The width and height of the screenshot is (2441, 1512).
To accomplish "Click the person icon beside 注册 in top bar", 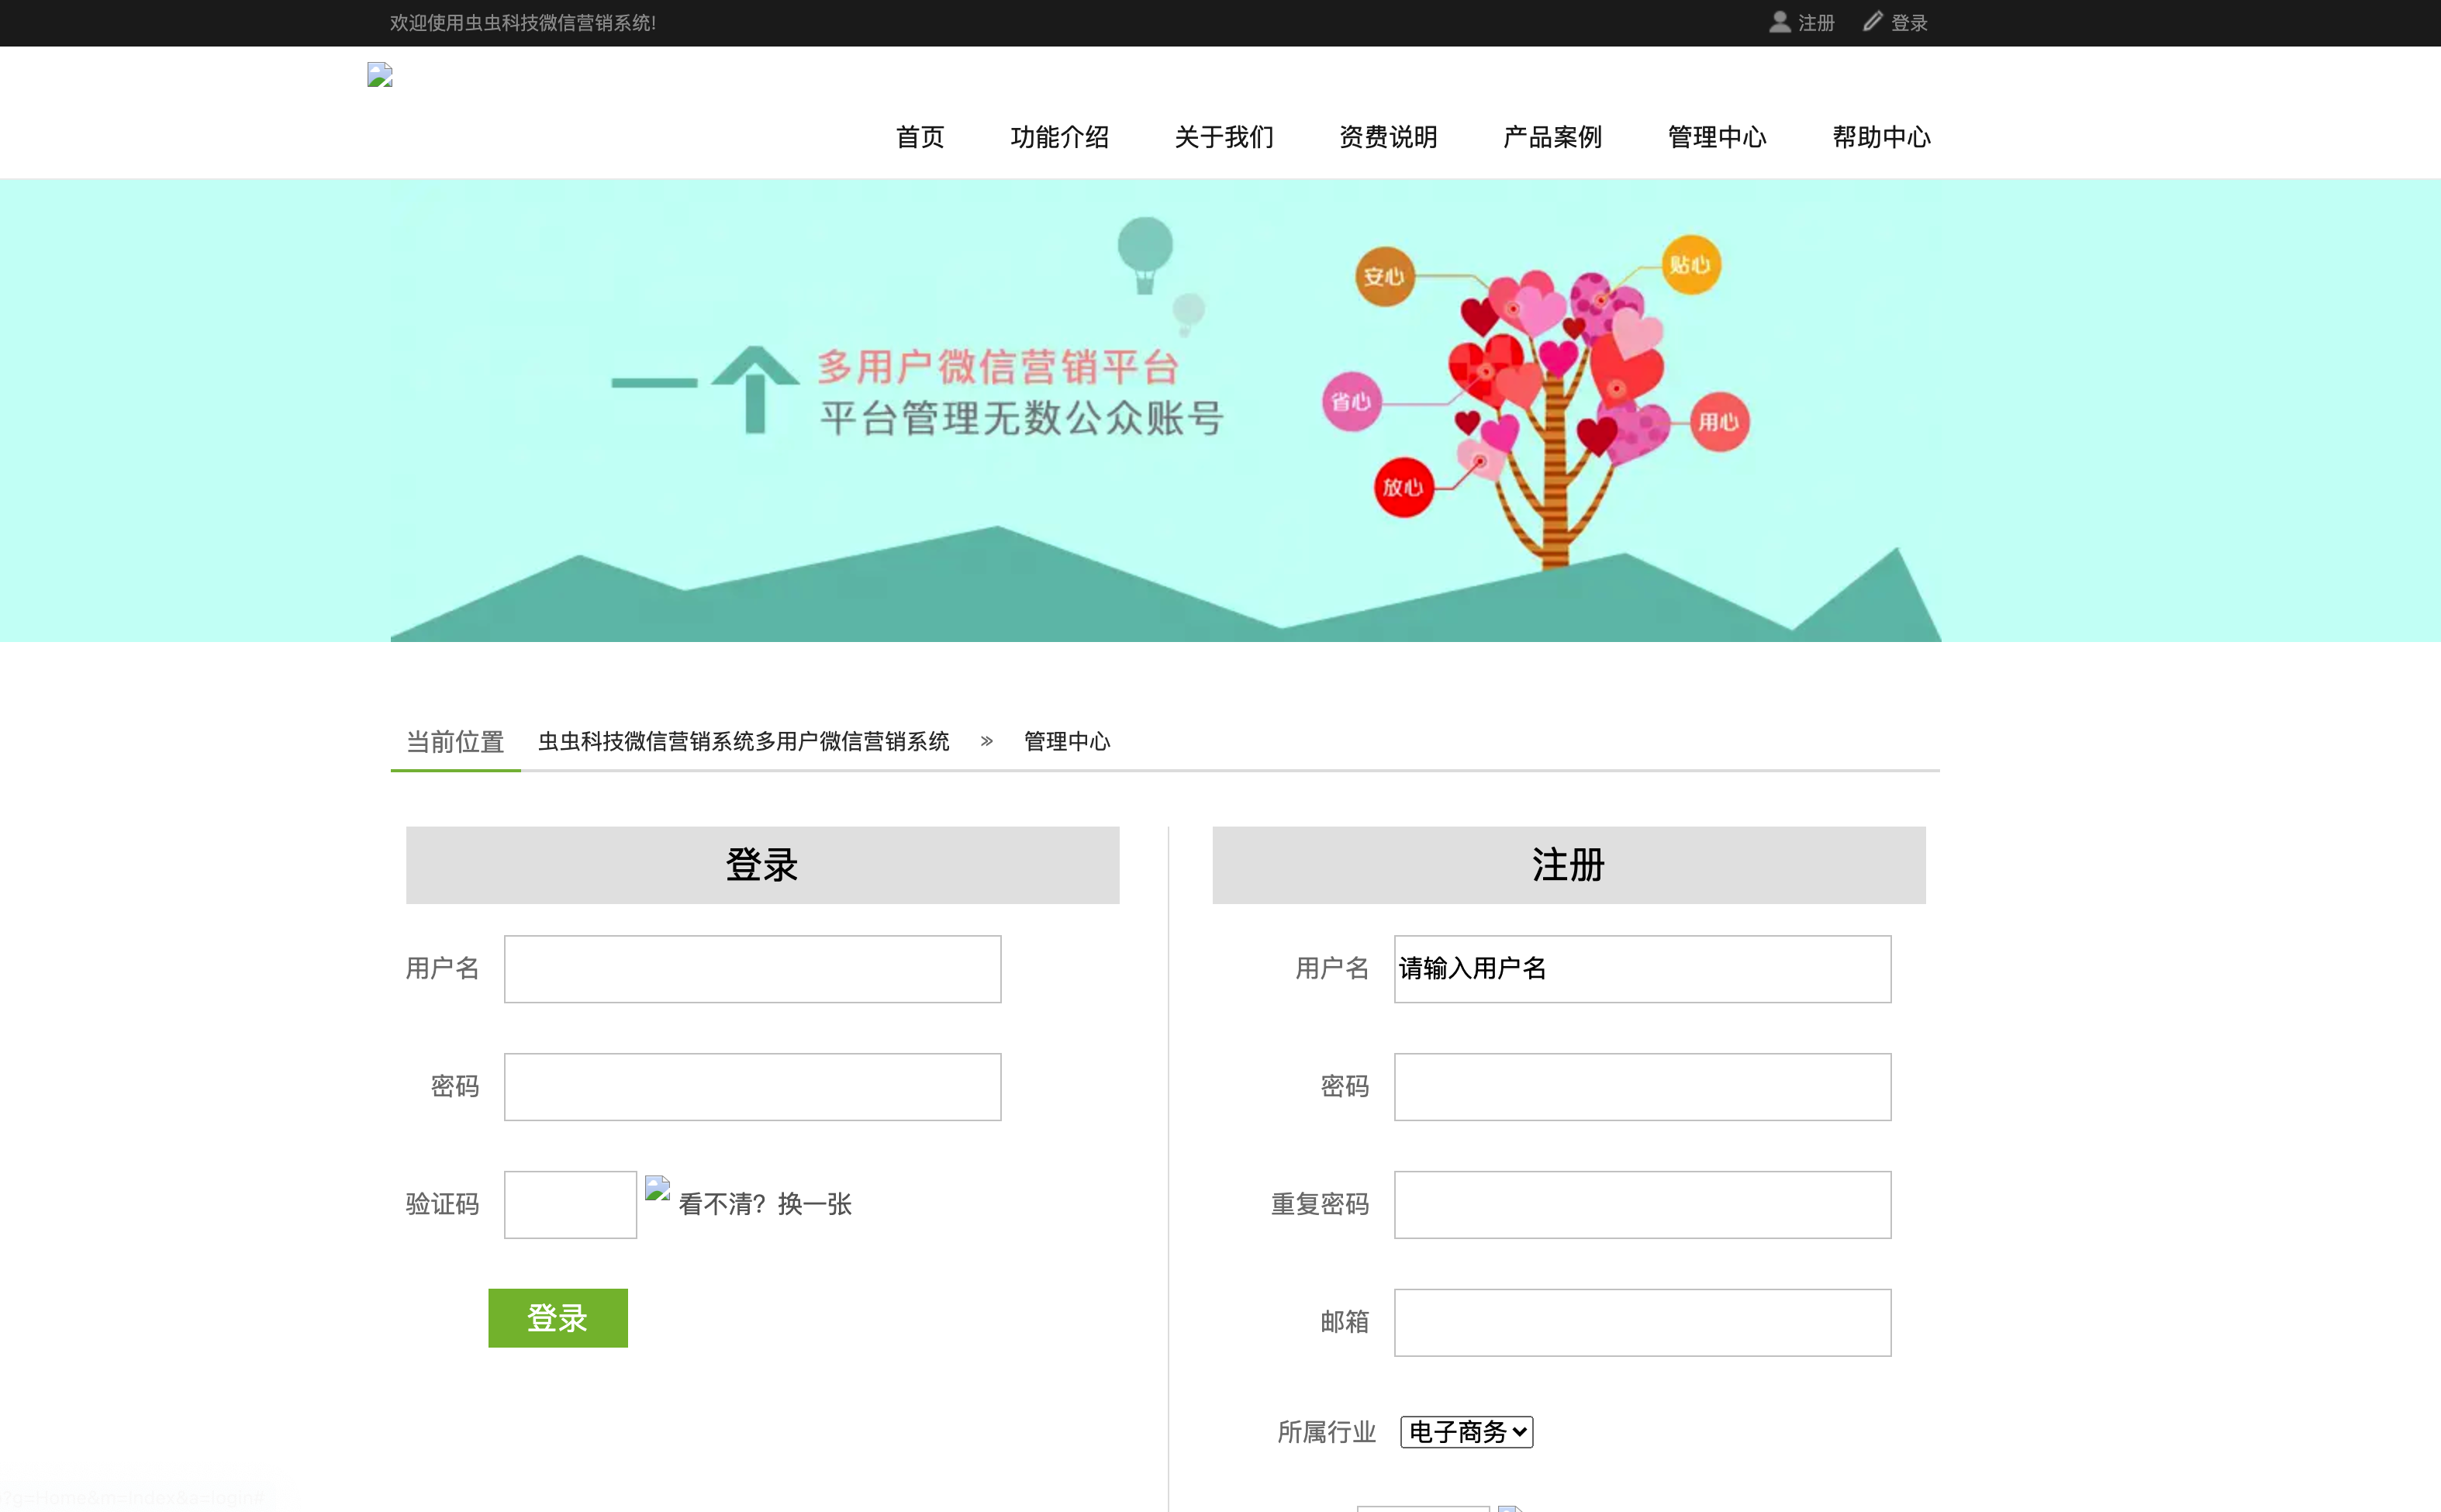I will [1779, 22].
